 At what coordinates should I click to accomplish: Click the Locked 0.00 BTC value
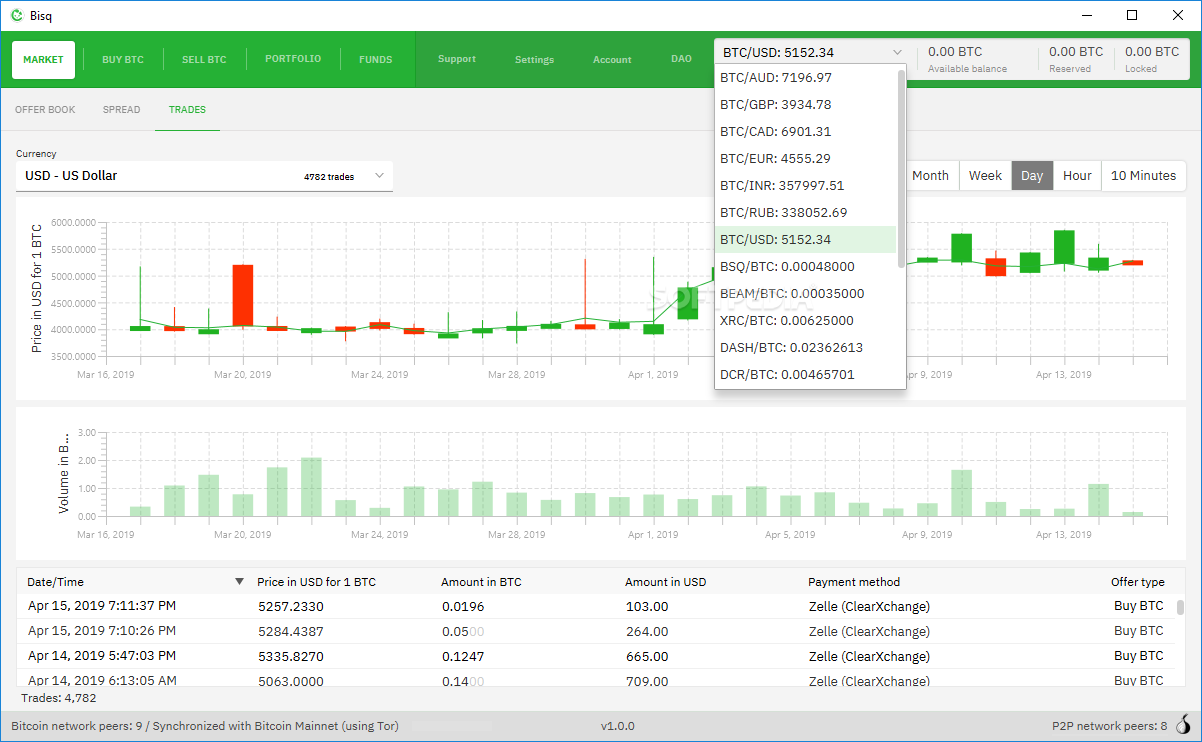click(1152, 52)
